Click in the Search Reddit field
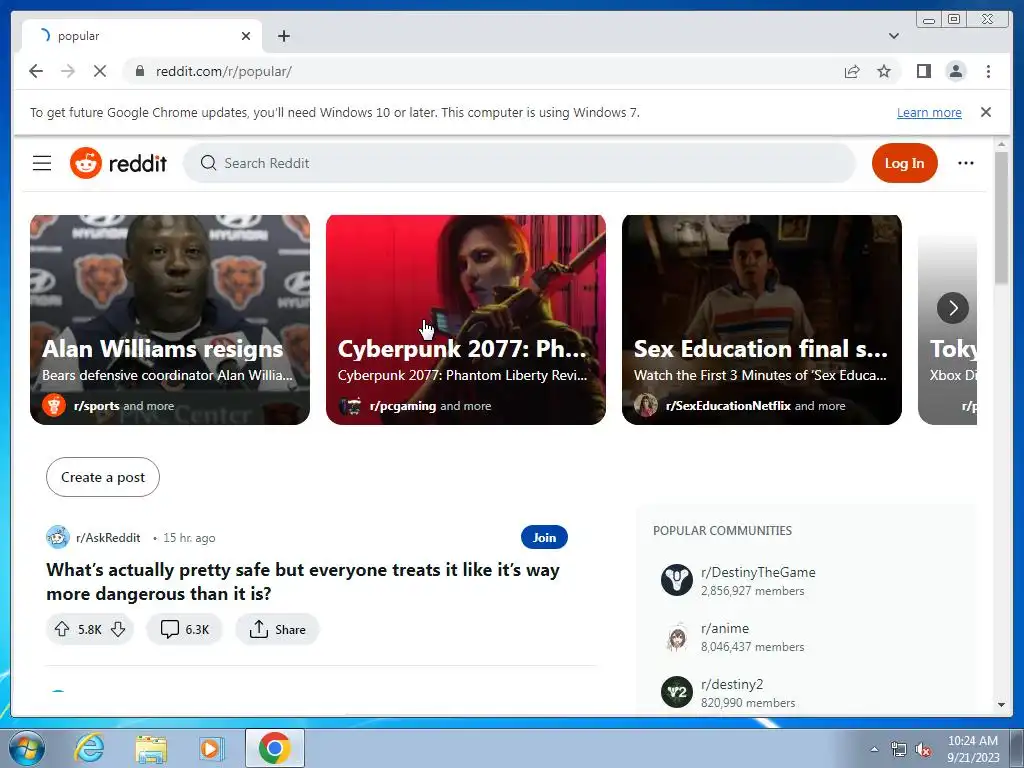 (520, 163)
